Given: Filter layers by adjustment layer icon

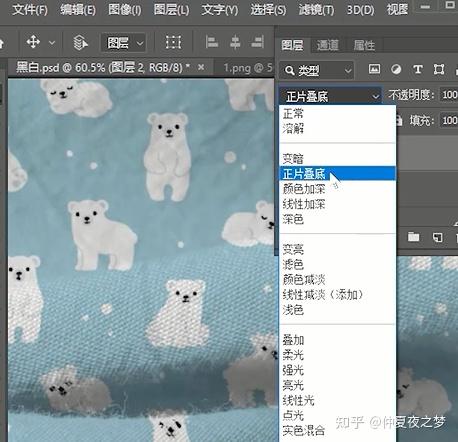Looking at the screenshot, I should click(x=396, y=69).
